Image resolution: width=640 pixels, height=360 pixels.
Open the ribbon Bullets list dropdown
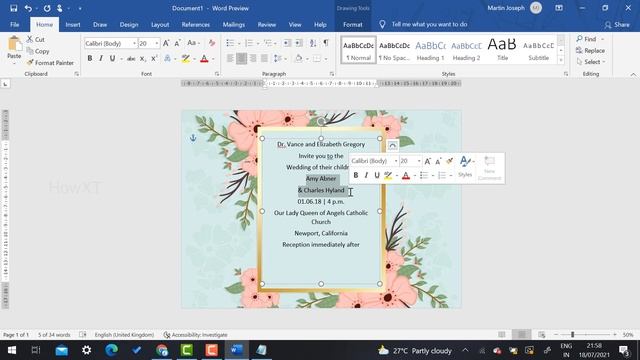click(238, 43)
